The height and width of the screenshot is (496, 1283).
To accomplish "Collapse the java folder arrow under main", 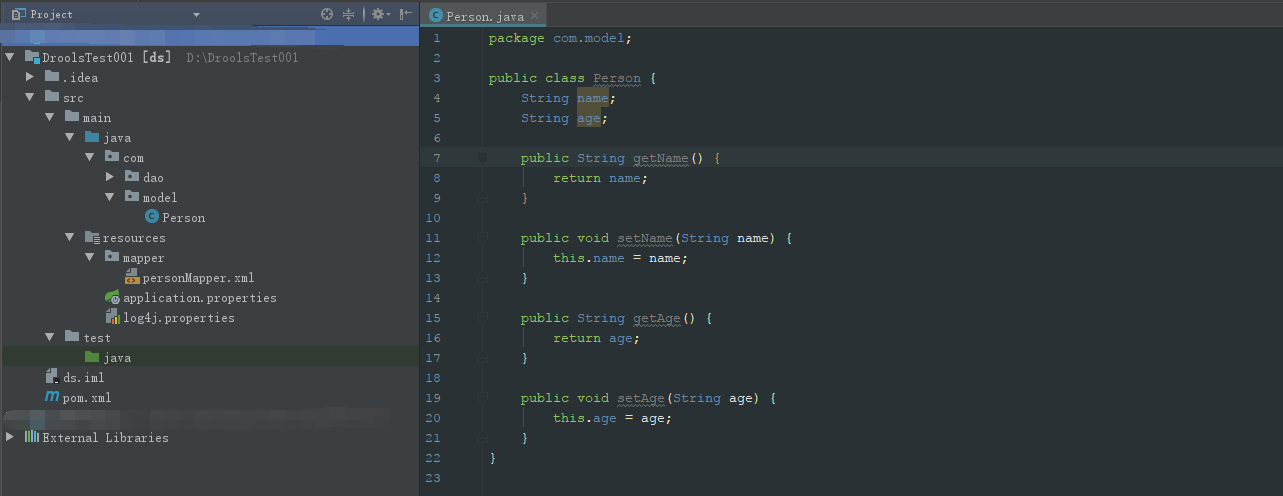I will (70, 137).
